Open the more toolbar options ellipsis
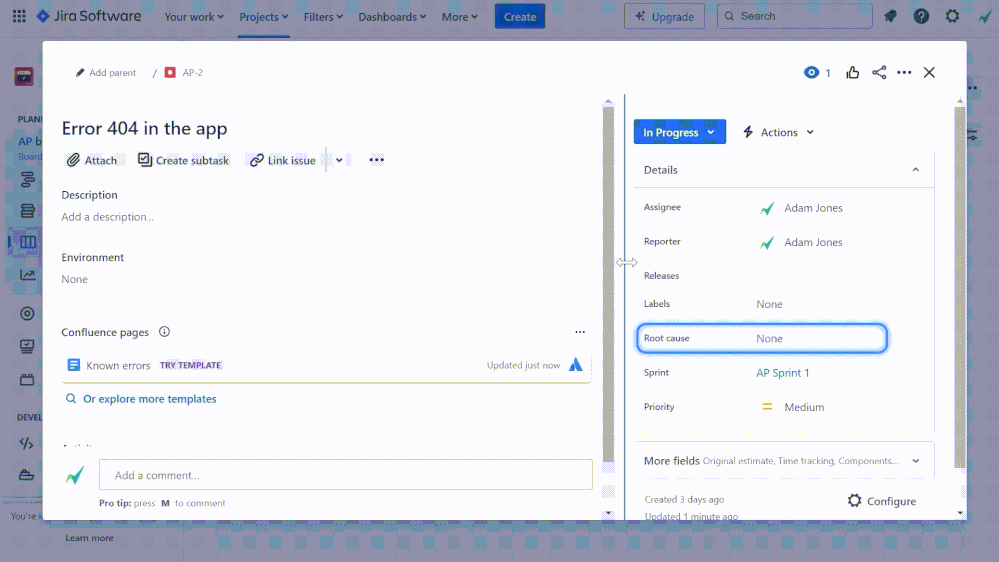Viewport: 999px width, 562px height. click(x=377, y=160)
